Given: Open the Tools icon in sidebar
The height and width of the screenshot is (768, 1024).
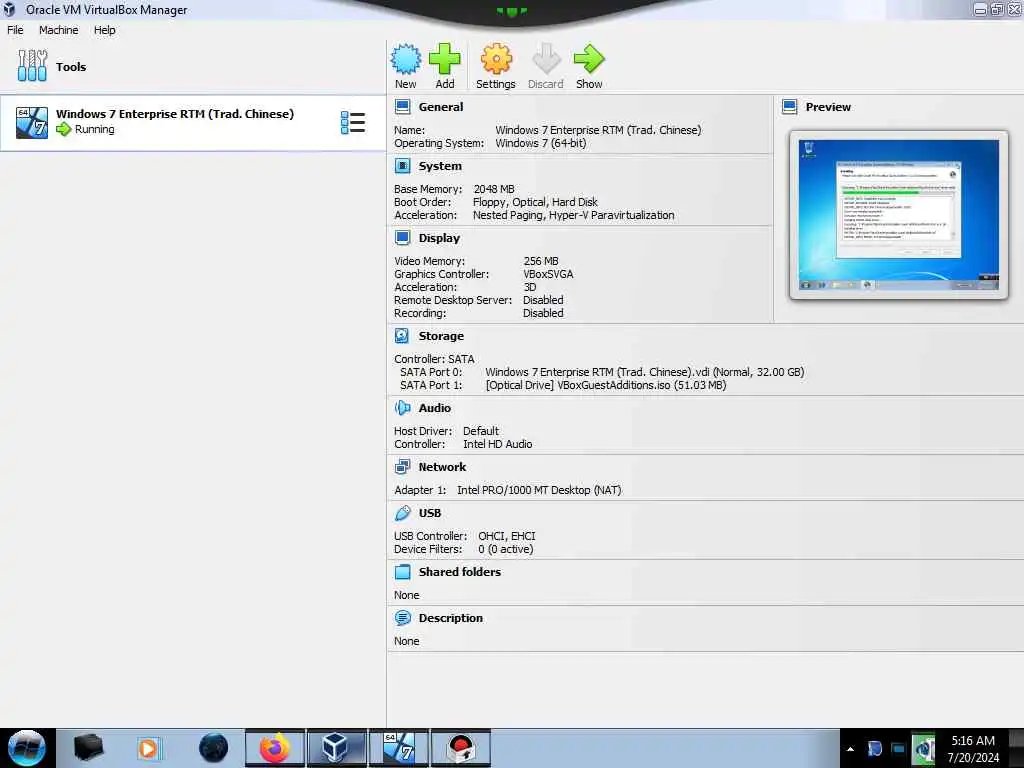Looking at the screenshot, I should click(x=32, y=66).
